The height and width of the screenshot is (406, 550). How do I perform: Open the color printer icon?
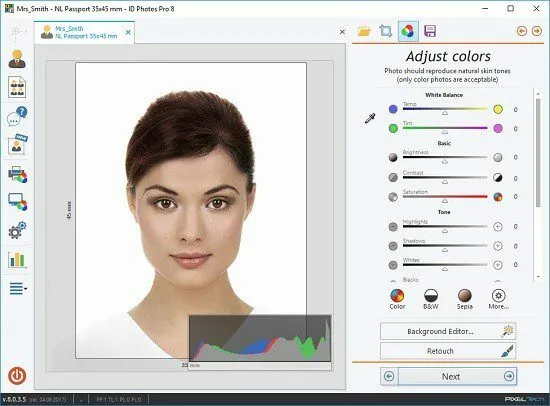point(18,174)
